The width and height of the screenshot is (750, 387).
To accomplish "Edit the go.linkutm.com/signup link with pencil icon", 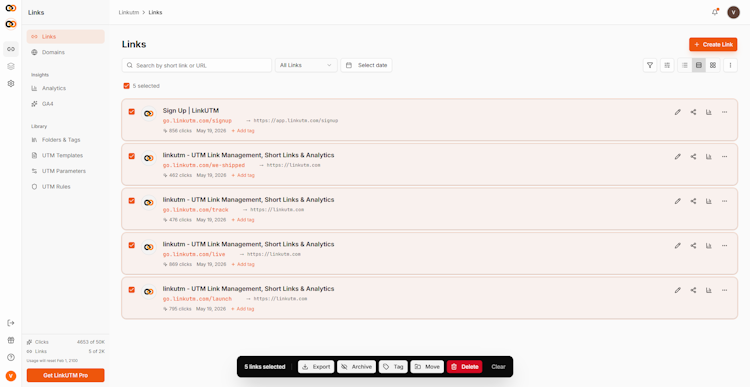I will pyautogui.click(x=677, y=112).
